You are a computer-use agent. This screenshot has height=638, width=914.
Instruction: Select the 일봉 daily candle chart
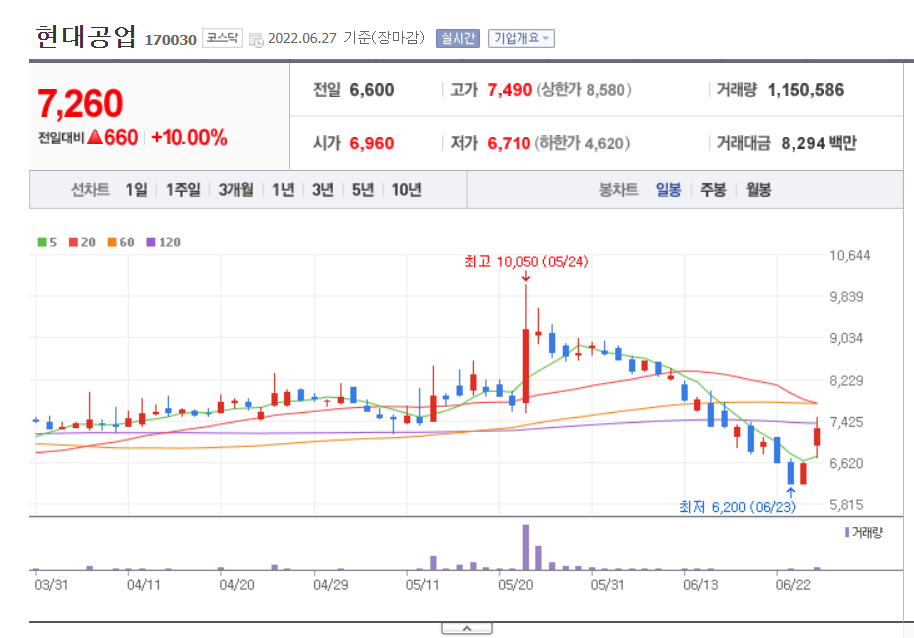(668, 189)
